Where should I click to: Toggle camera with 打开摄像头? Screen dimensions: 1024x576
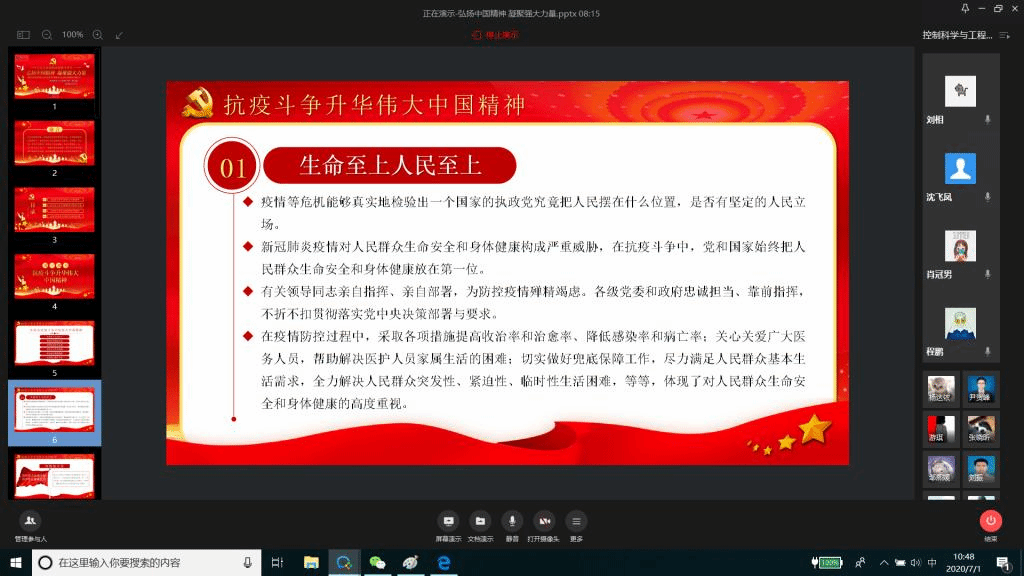pos(544,521)
